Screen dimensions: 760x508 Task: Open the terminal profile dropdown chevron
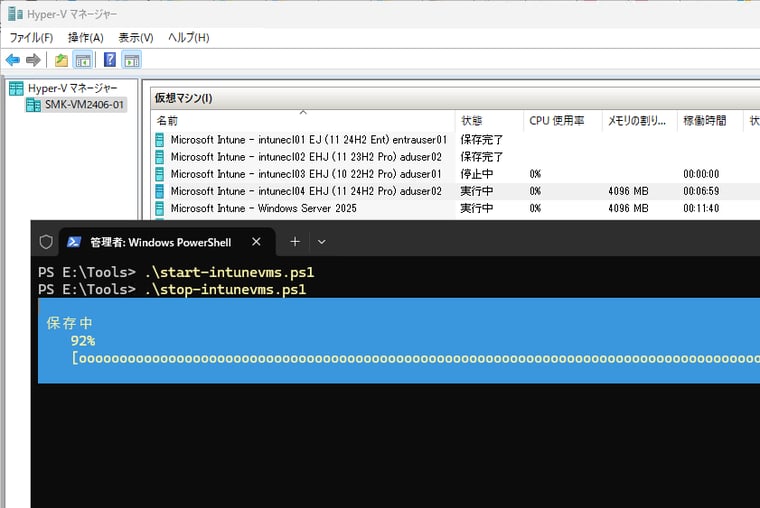321,241
